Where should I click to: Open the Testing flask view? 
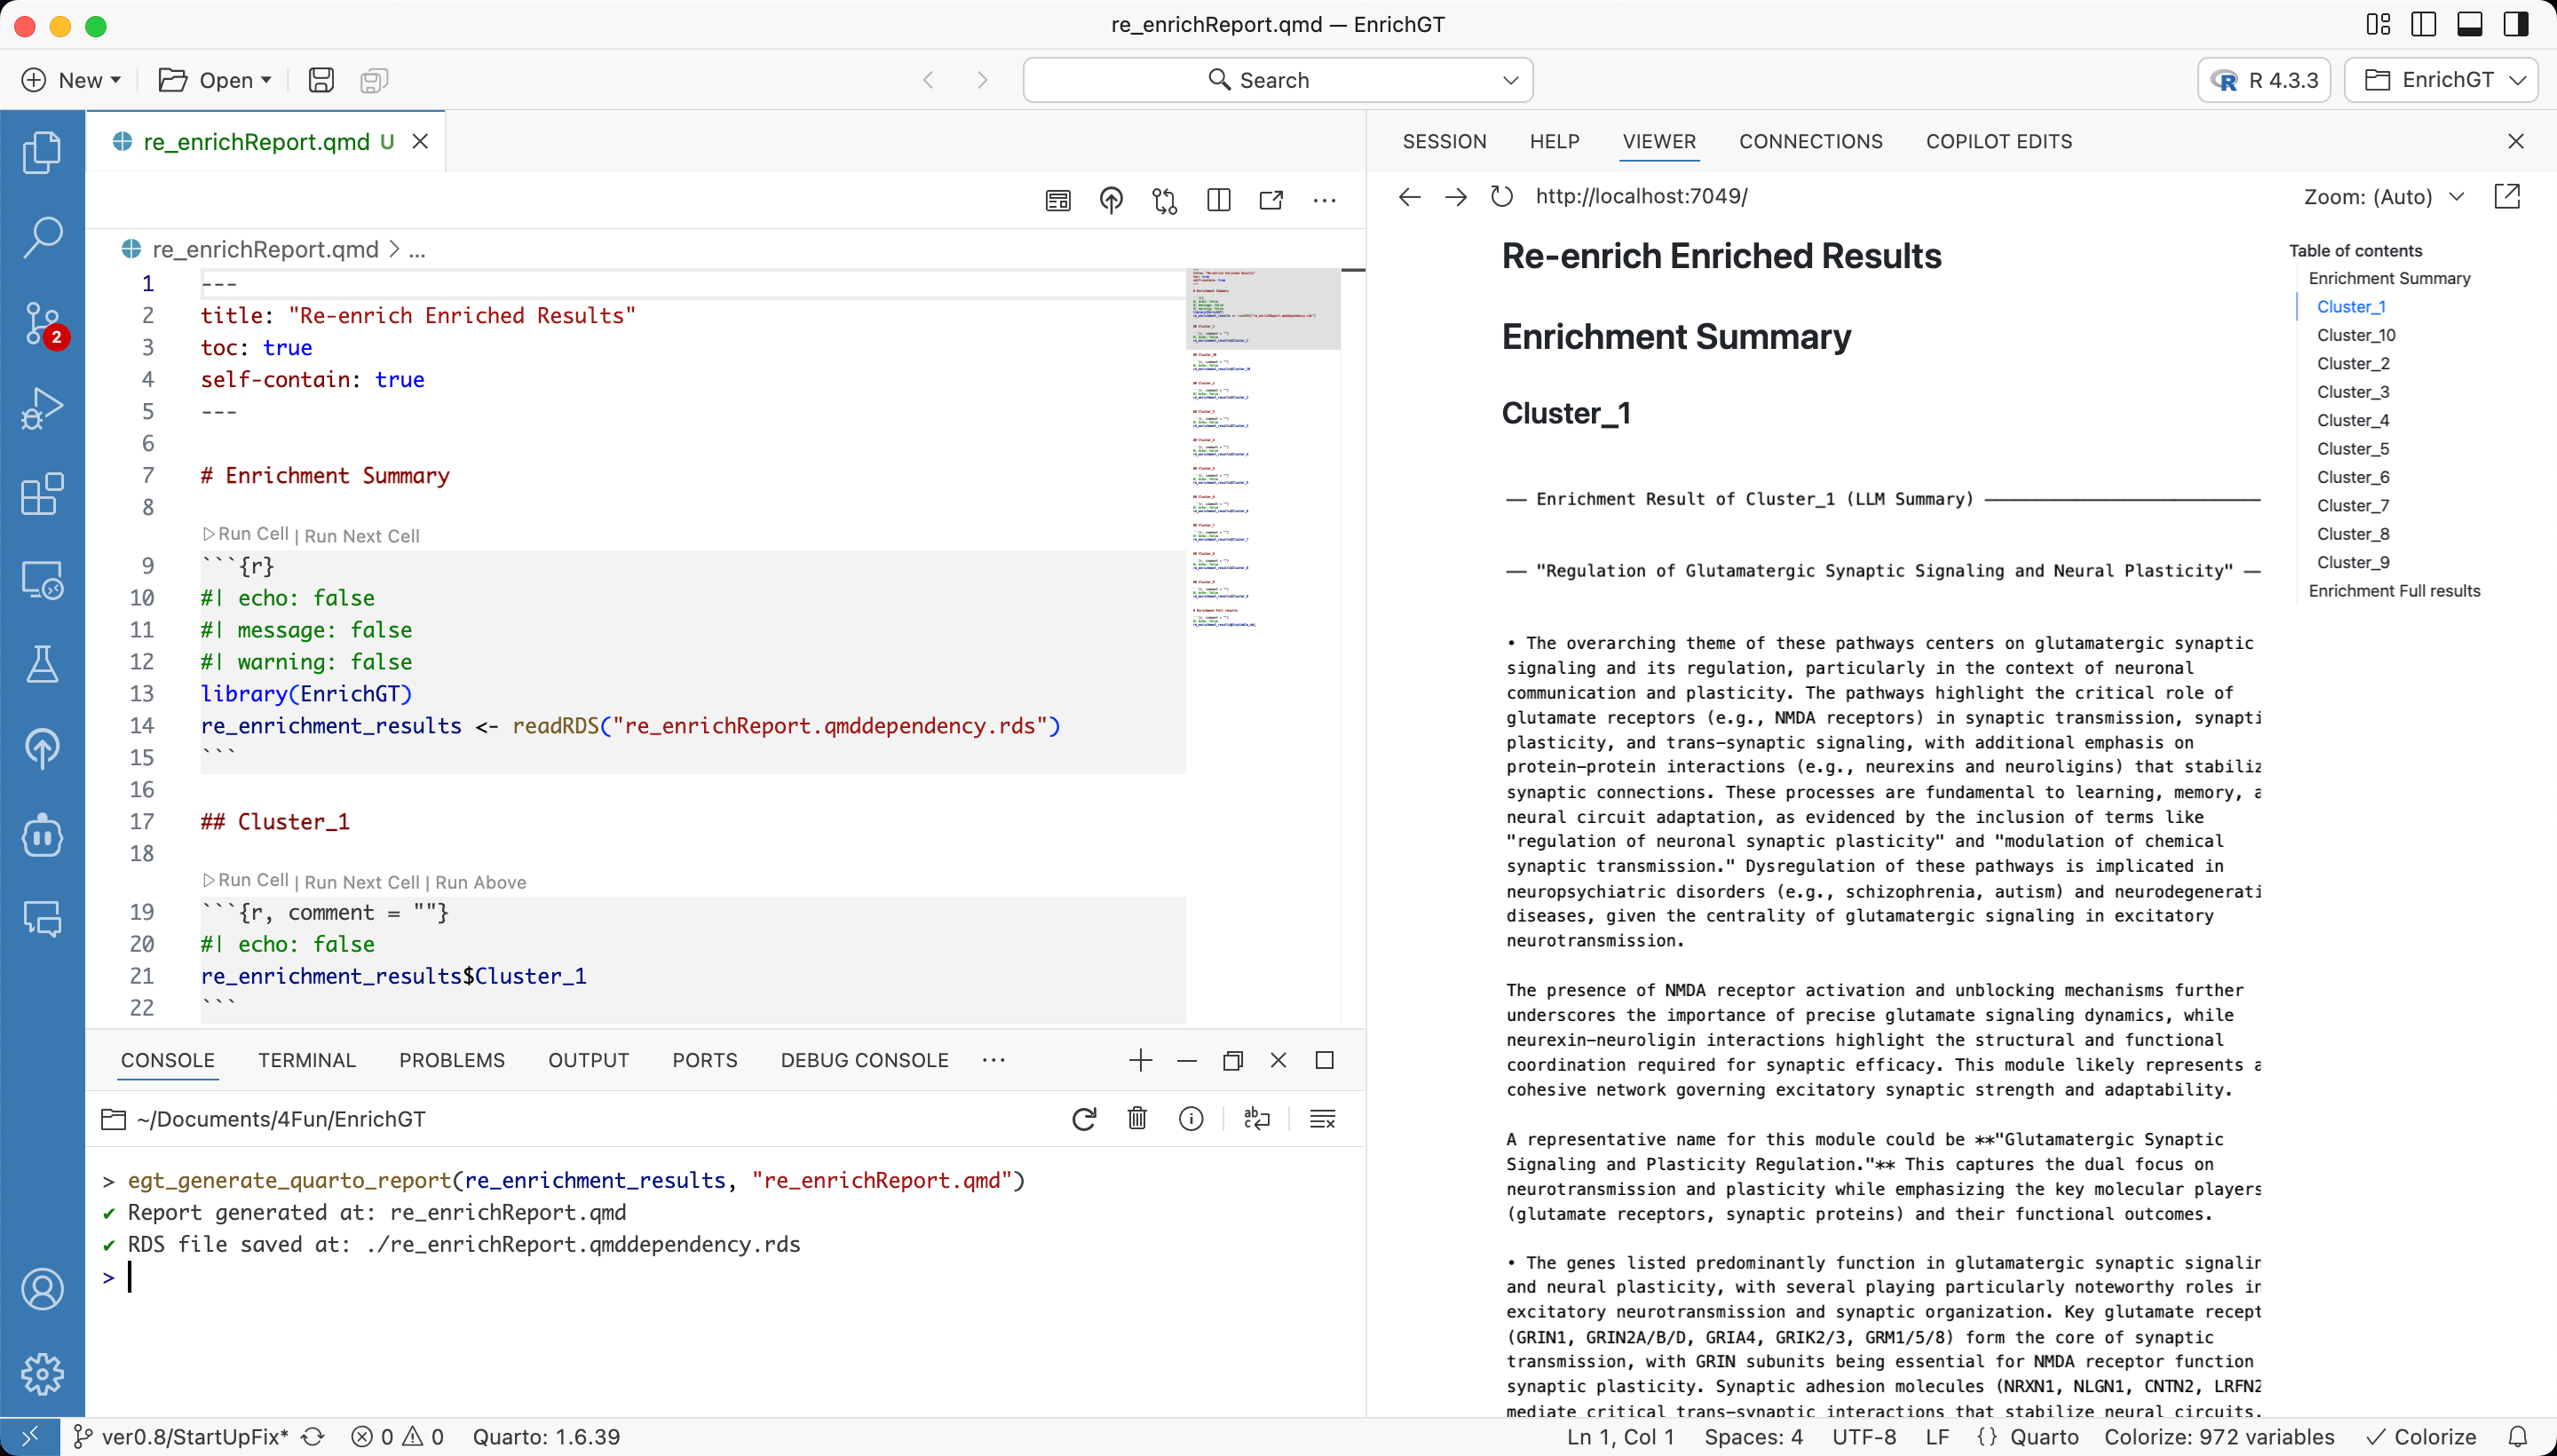(42, 664)
